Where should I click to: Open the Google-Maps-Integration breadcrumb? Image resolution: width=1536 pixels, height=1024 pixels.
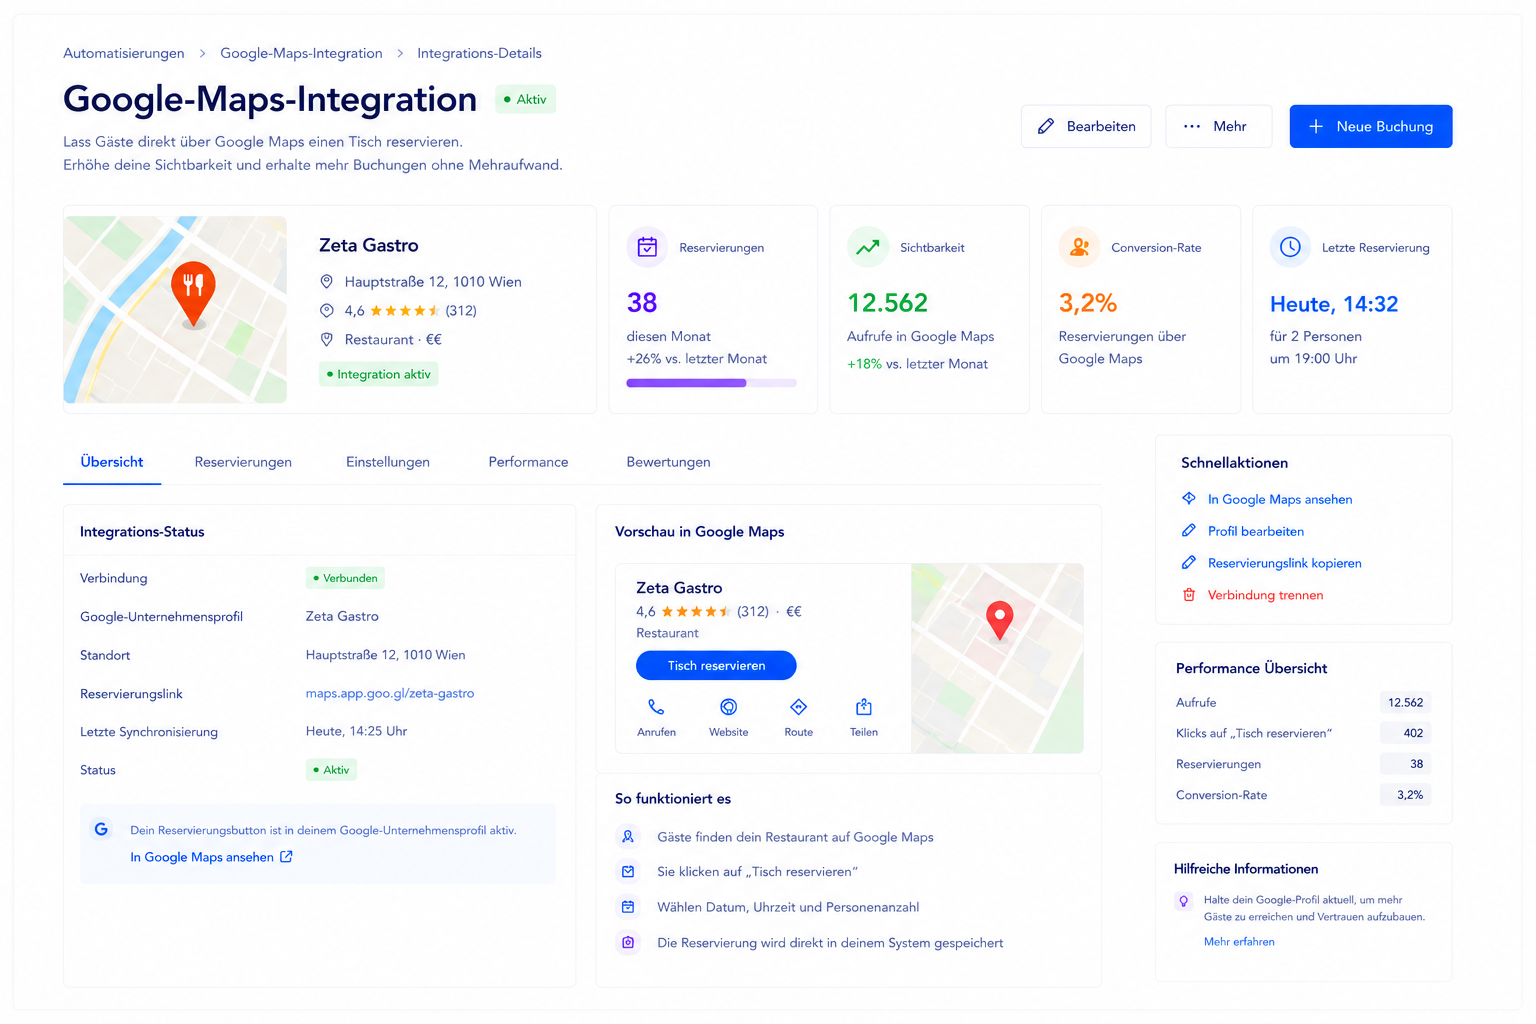pyautogui.click(x=301, y=53)
